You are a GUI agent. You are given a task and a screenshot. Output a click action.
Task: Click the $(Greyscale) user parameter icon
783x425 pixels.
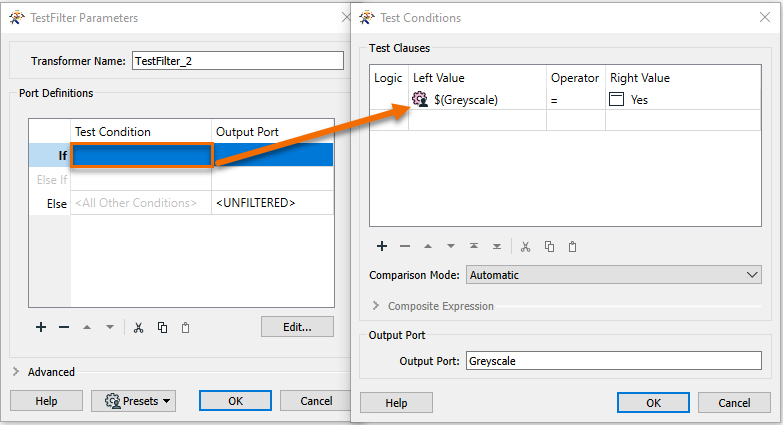click(x=420, y=99)
